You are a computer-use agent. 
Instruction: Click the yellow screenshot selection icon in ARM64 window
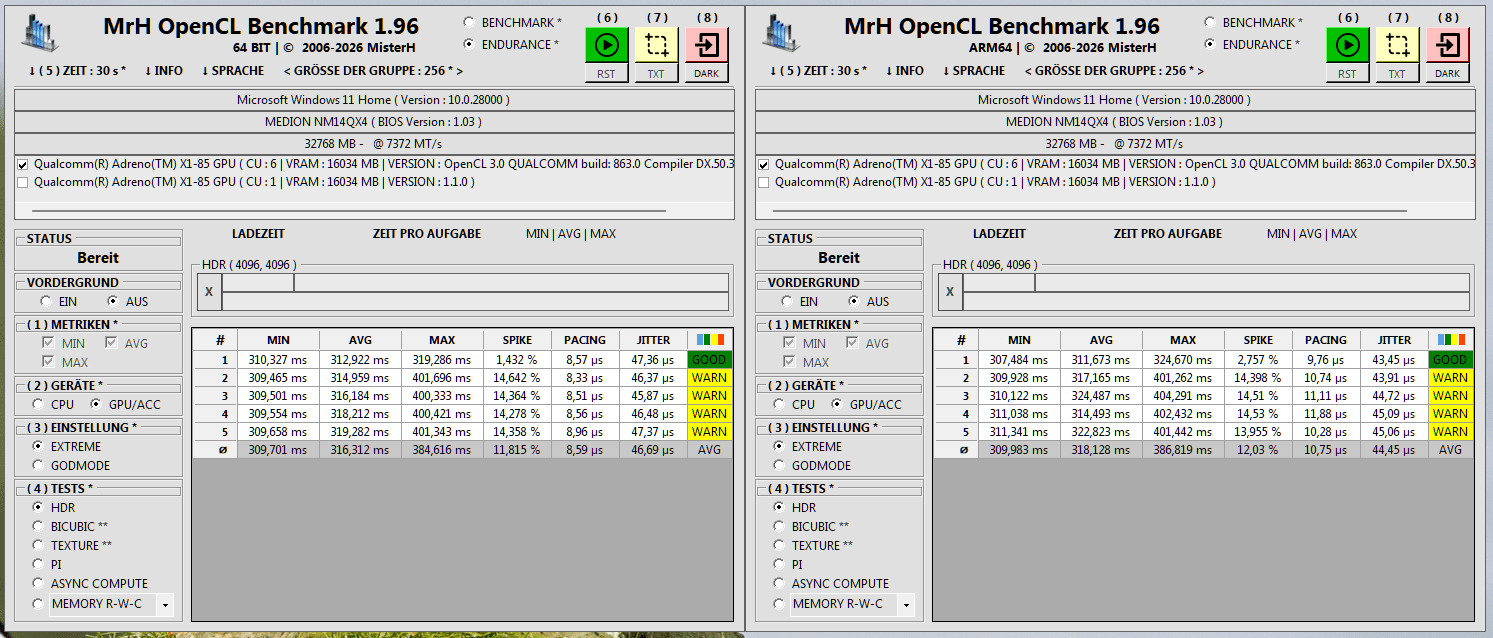point(1397,45)
